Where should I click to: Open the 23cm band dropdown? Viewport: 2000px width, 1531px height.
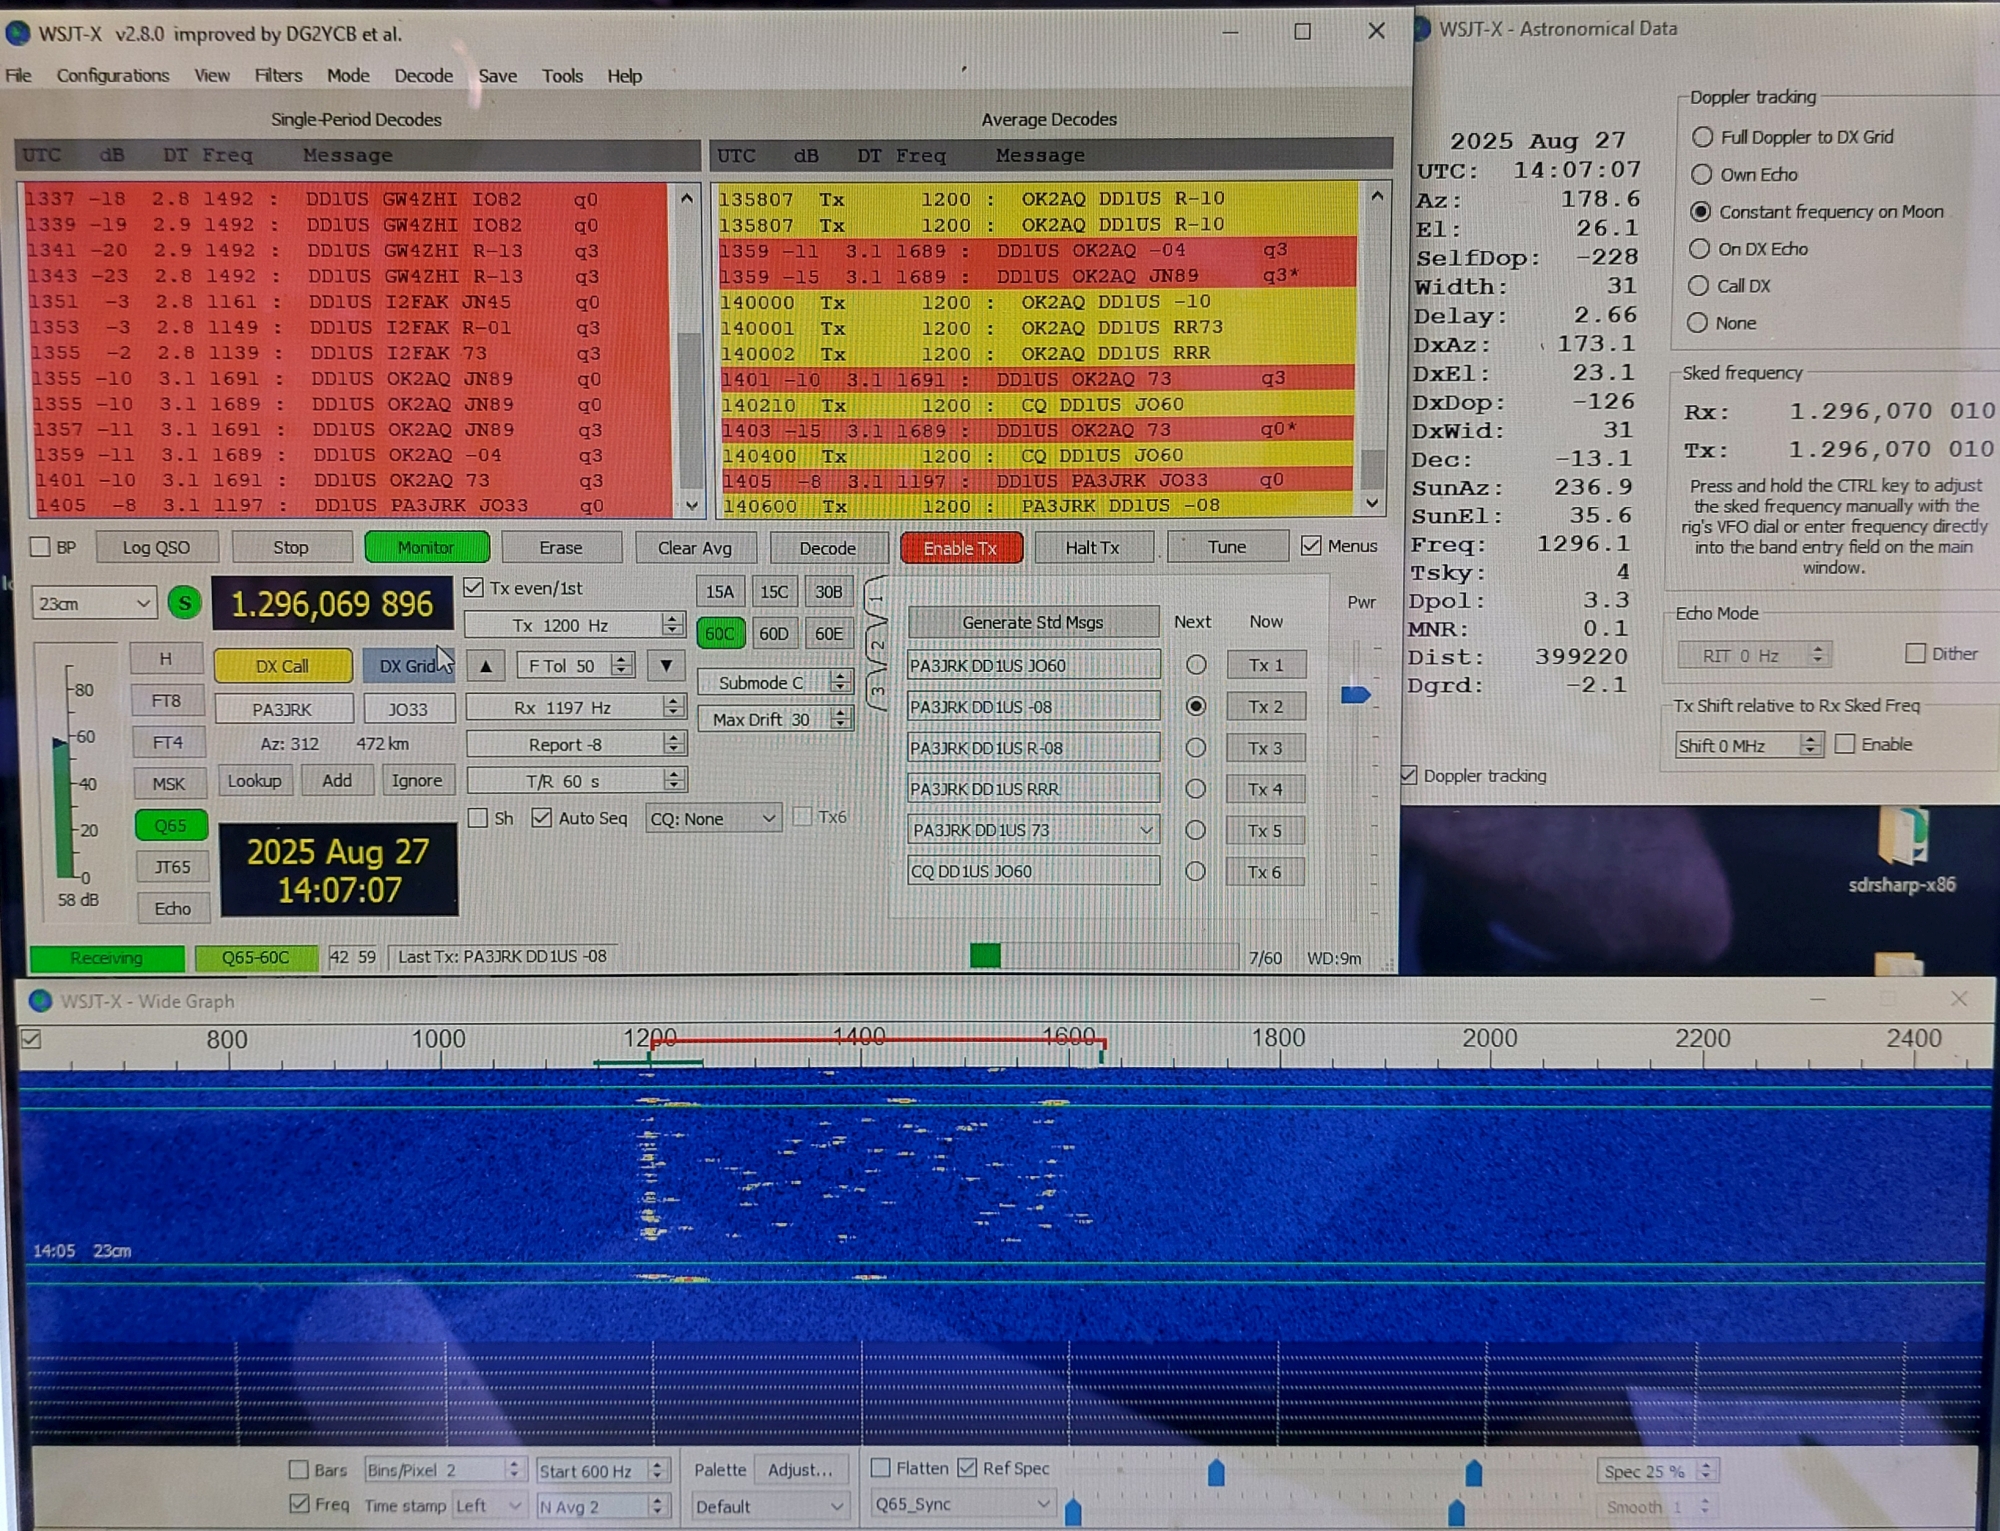pyautogui.click(x=94, y=603)
